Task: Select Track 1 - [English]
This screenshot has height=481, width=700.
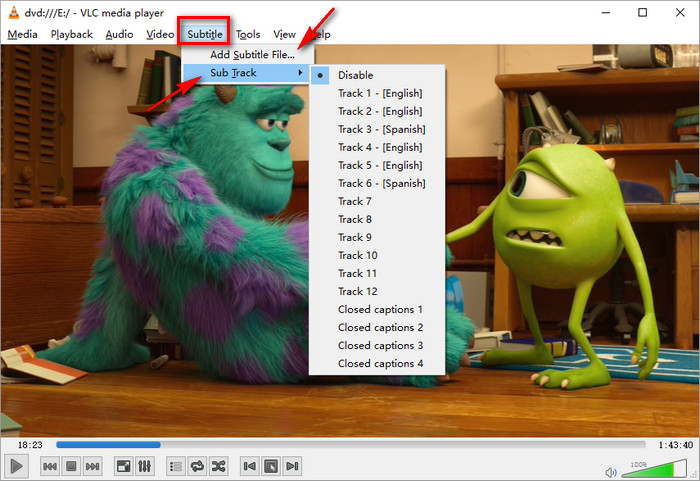Action: coord(377,93)
